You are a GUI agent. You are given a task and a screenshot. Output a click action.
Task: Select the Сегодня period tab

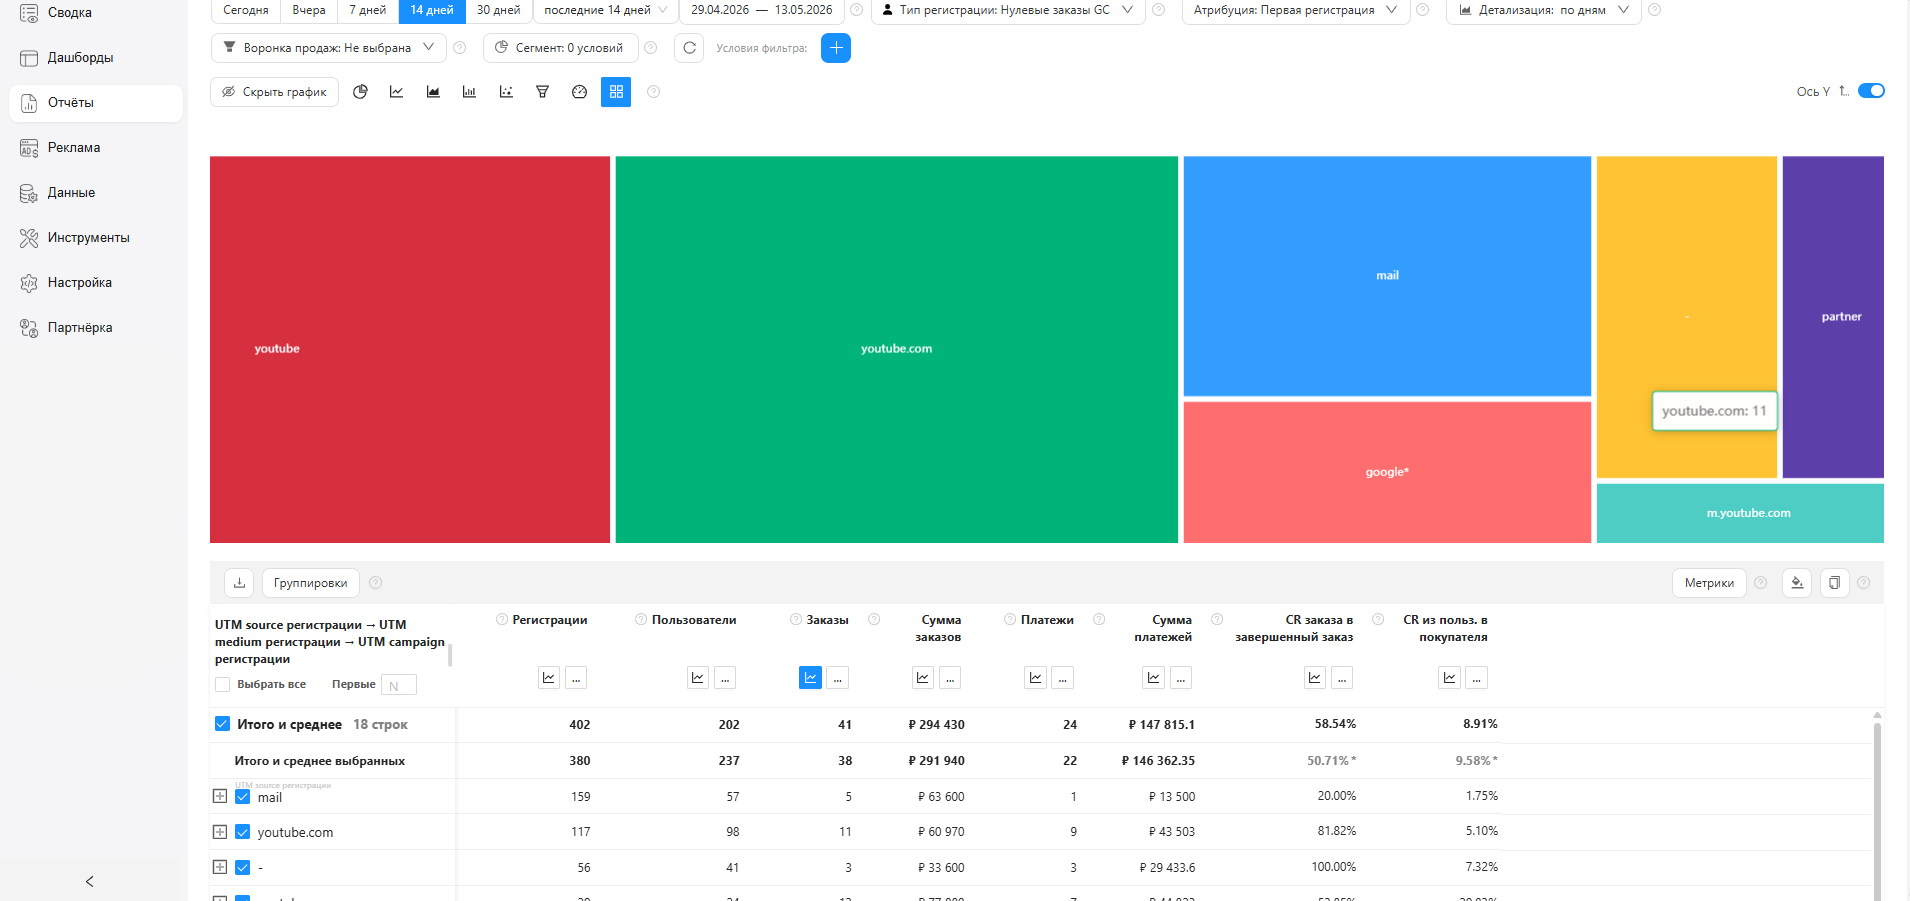[246, 10]
